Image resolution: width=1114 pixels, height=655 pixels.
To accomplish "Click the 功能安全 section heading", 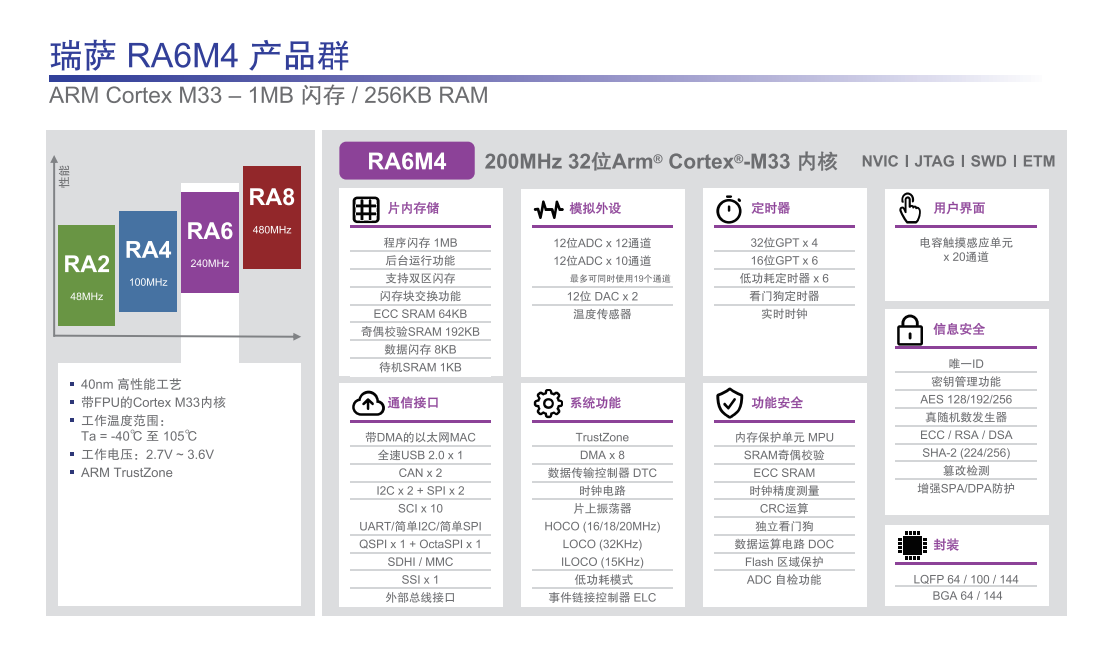I will pos(777,403).
